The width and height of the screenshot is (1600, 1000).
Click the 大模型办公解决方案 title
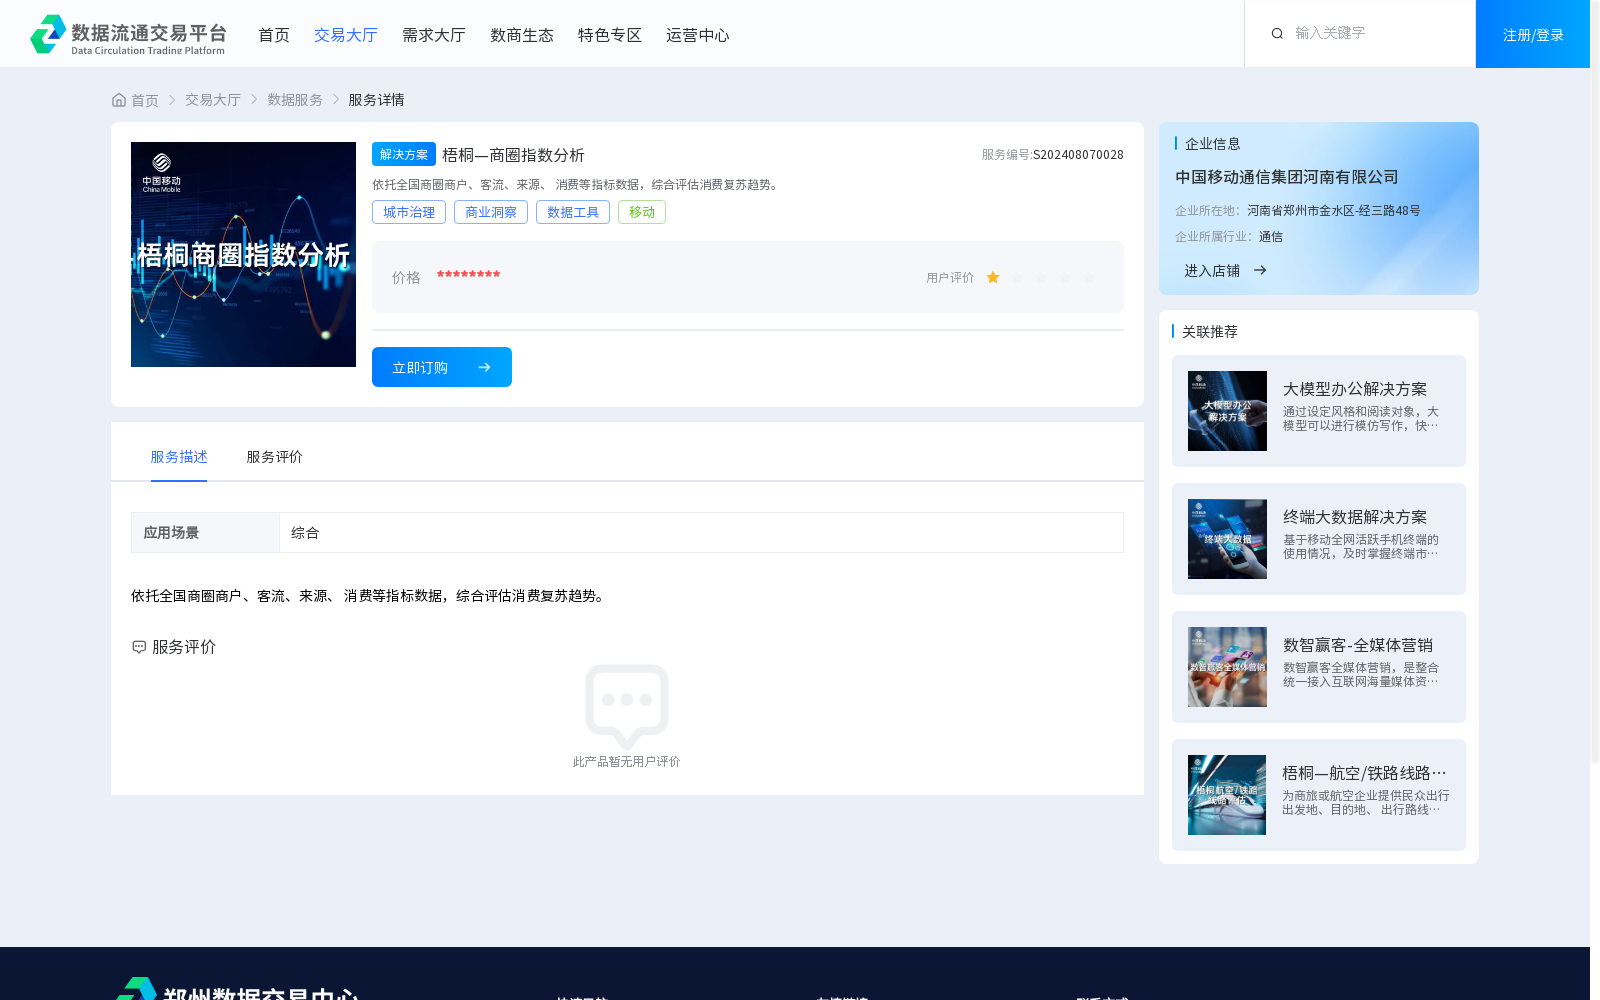click(x=1355, y=389)
